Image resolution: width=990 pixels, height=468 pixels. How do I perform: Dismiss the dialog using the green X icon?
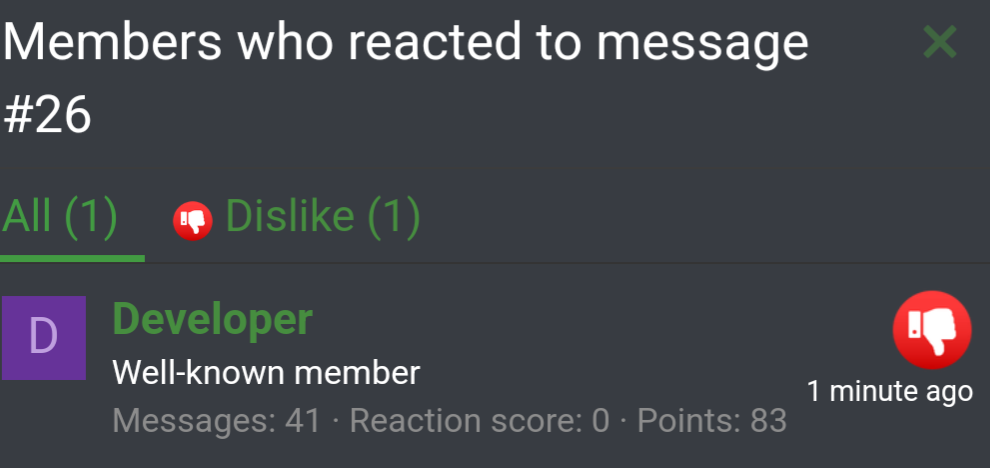939,42
